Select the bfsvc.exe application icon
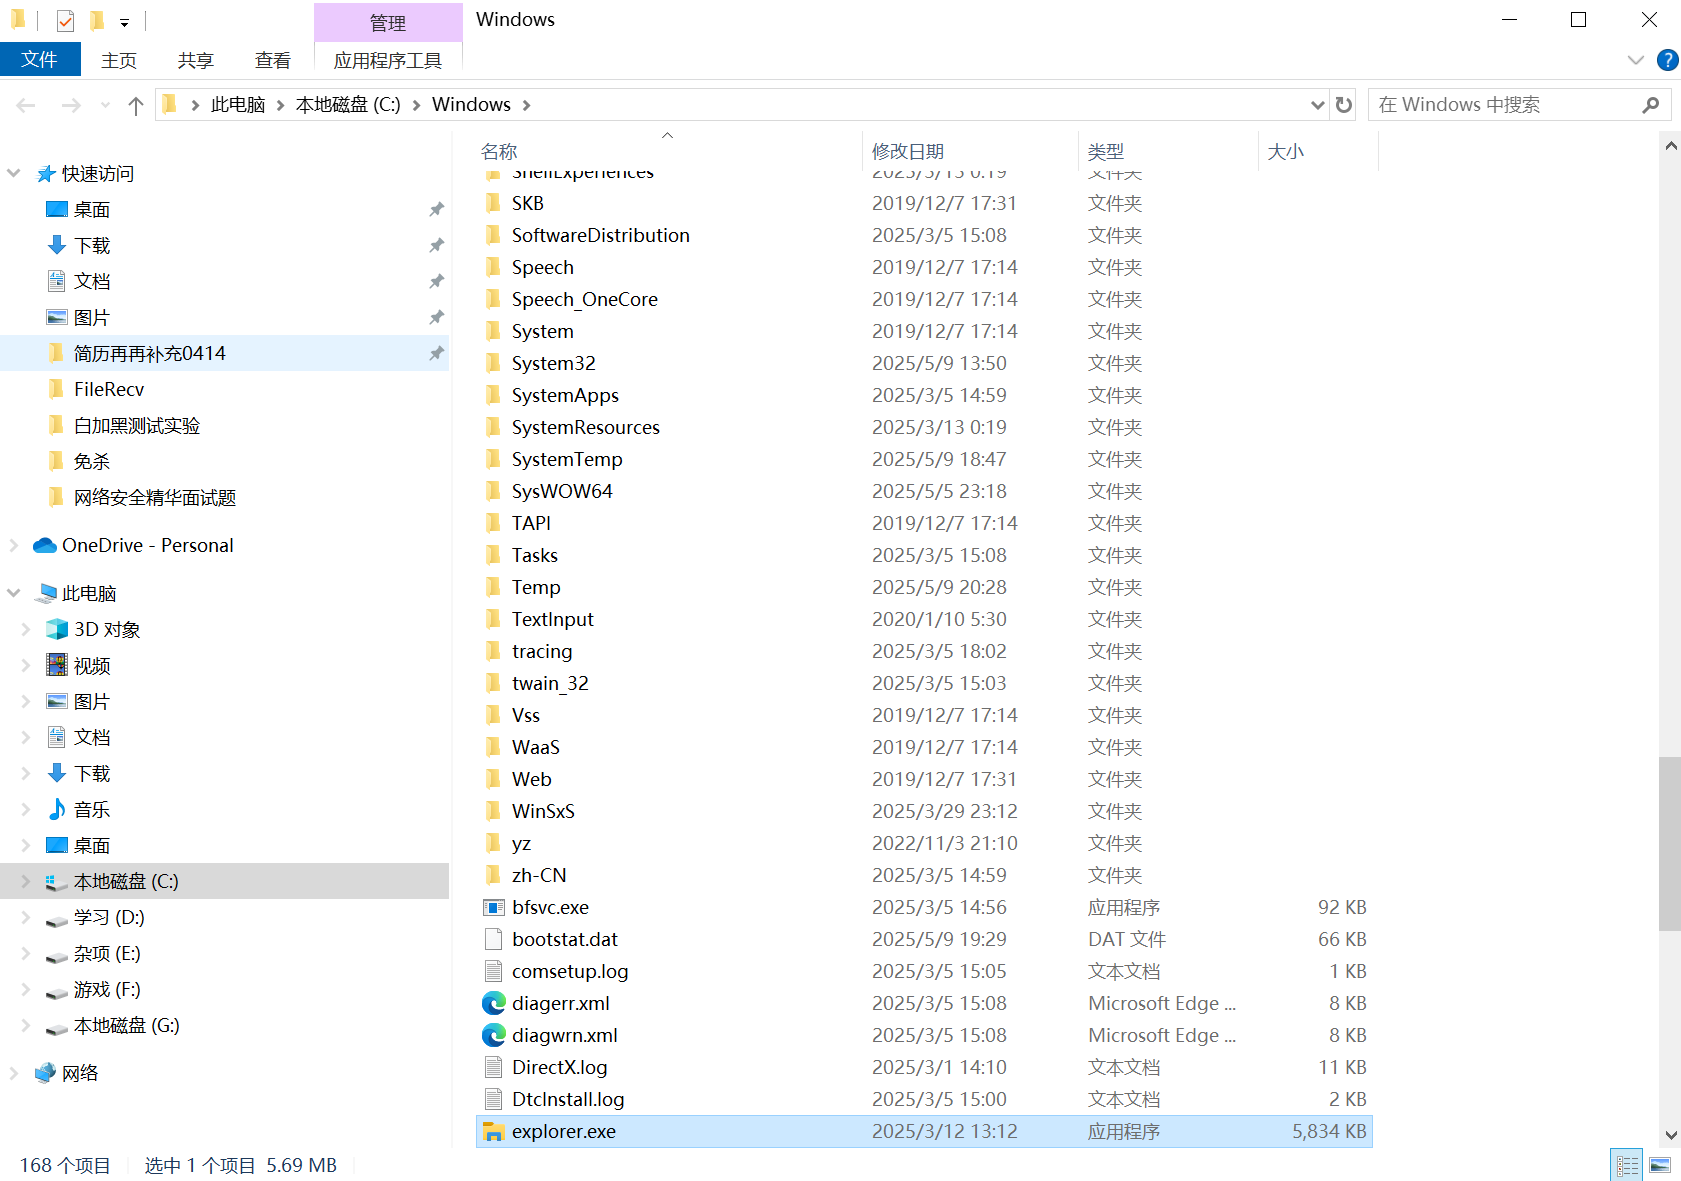This screenshot has width=1681, height=1181. [493, 907]
